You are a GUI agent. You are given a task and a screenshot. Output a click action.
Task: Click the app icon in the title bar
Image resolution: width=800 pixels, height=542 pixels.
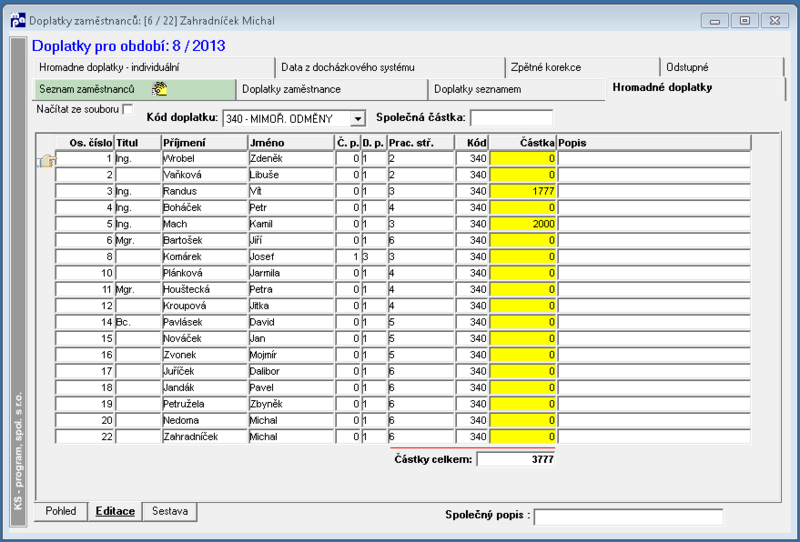[x=18, y=20]
